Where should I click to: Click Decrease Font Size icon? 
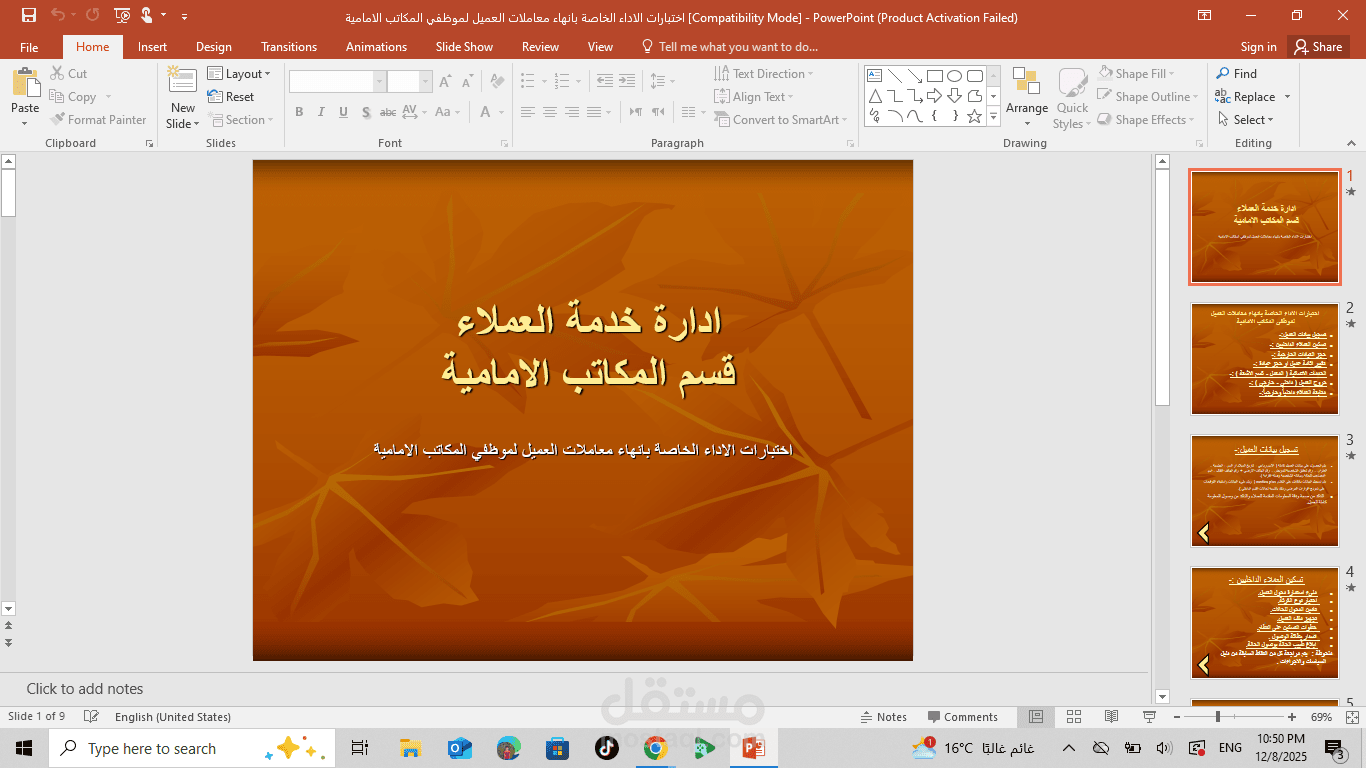click(x=469, y=82)
